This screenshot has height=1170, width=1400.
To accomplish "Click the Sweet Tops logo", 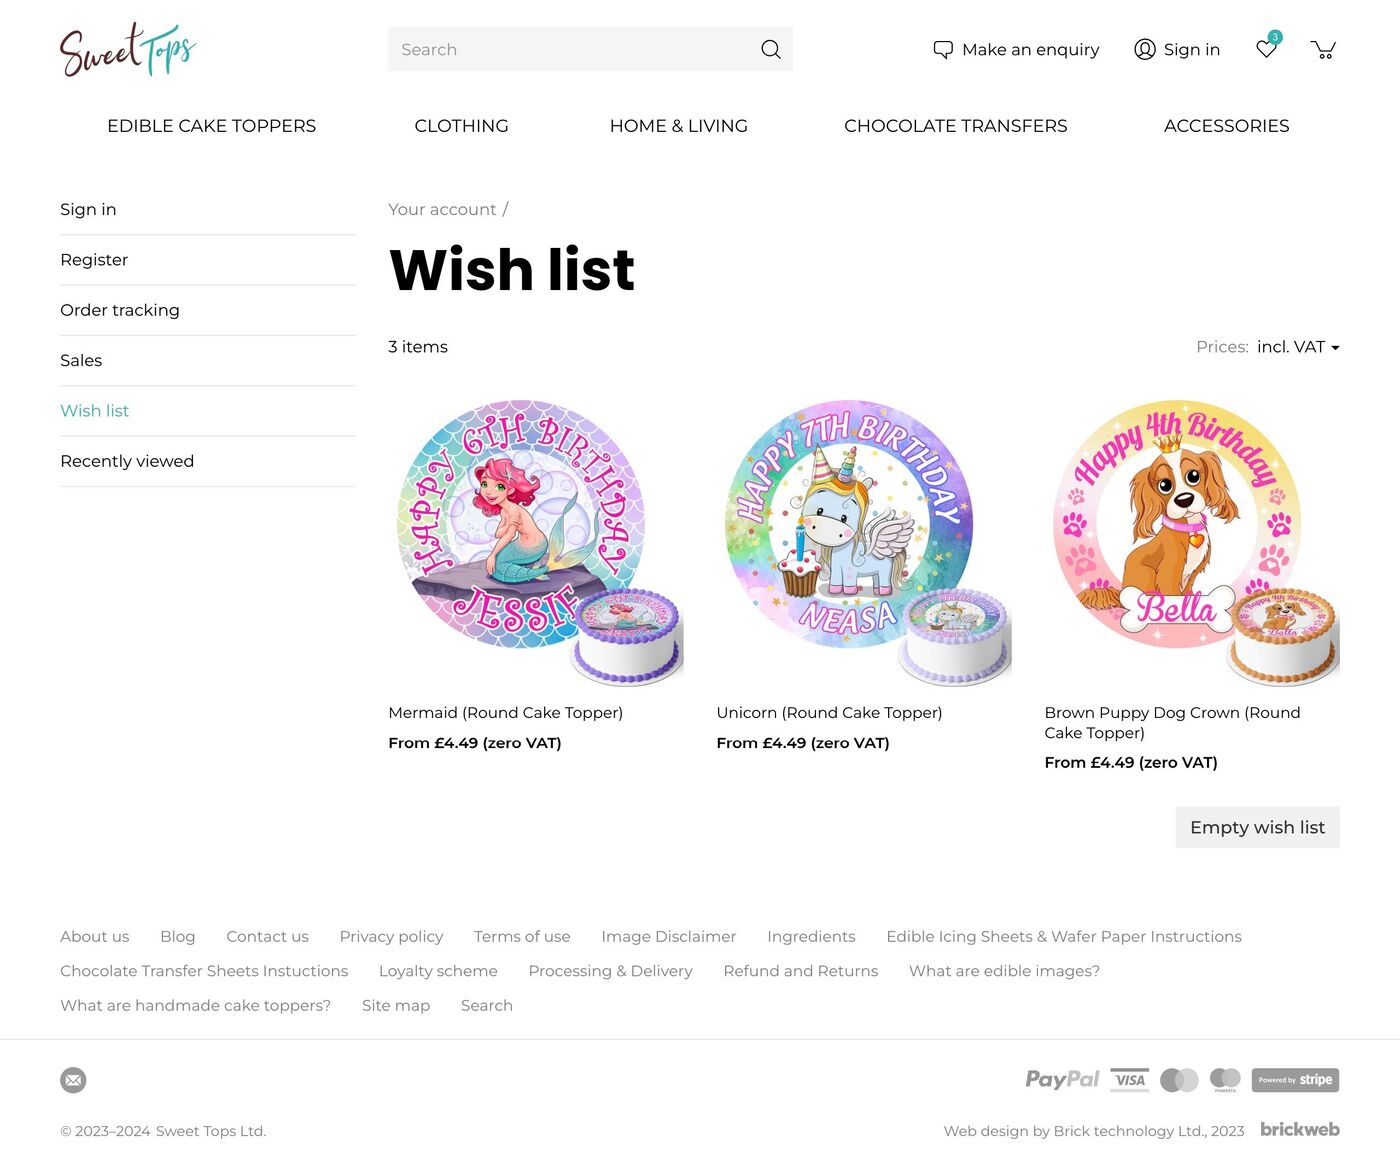I will pyautogui.click(x=128, y=50).
